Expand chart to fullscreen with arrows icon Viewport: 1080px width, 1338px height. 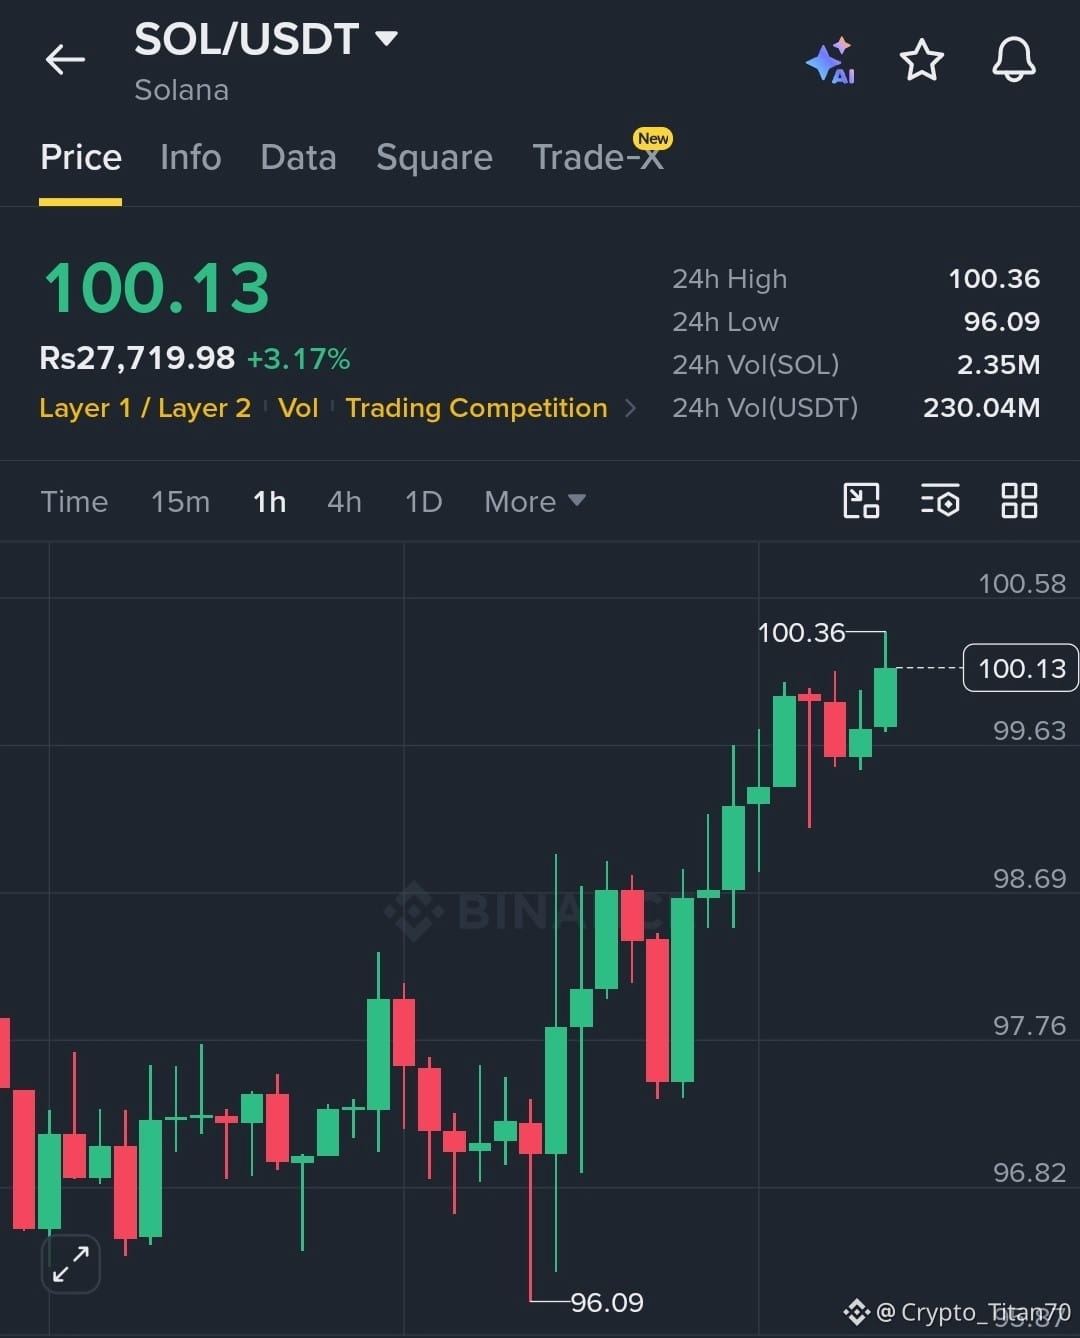tap(71, 1263)
